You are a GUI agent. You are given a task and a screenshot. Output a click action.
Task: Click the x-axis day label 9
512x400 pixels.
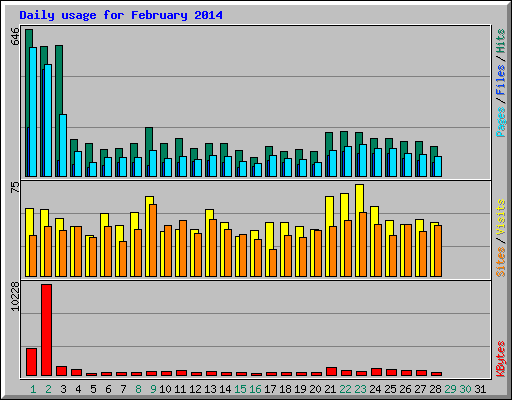153,389
